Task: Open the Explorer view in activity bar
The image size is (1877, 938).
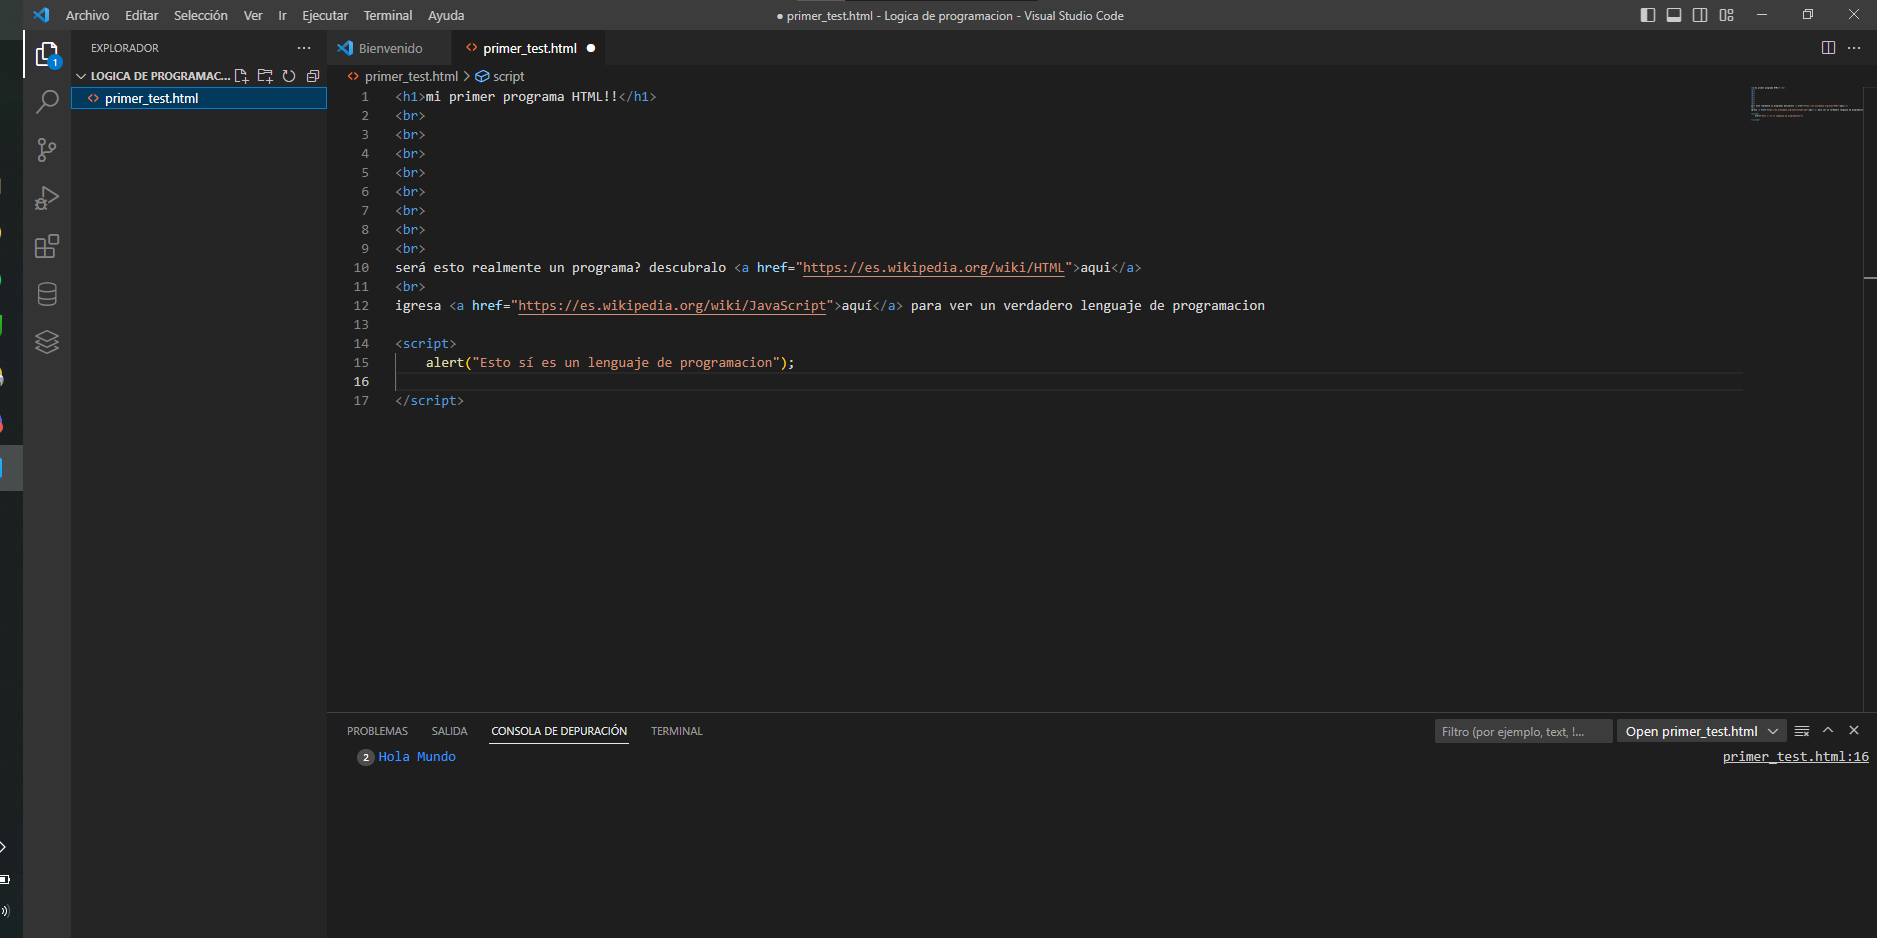Action: (47, 54)
